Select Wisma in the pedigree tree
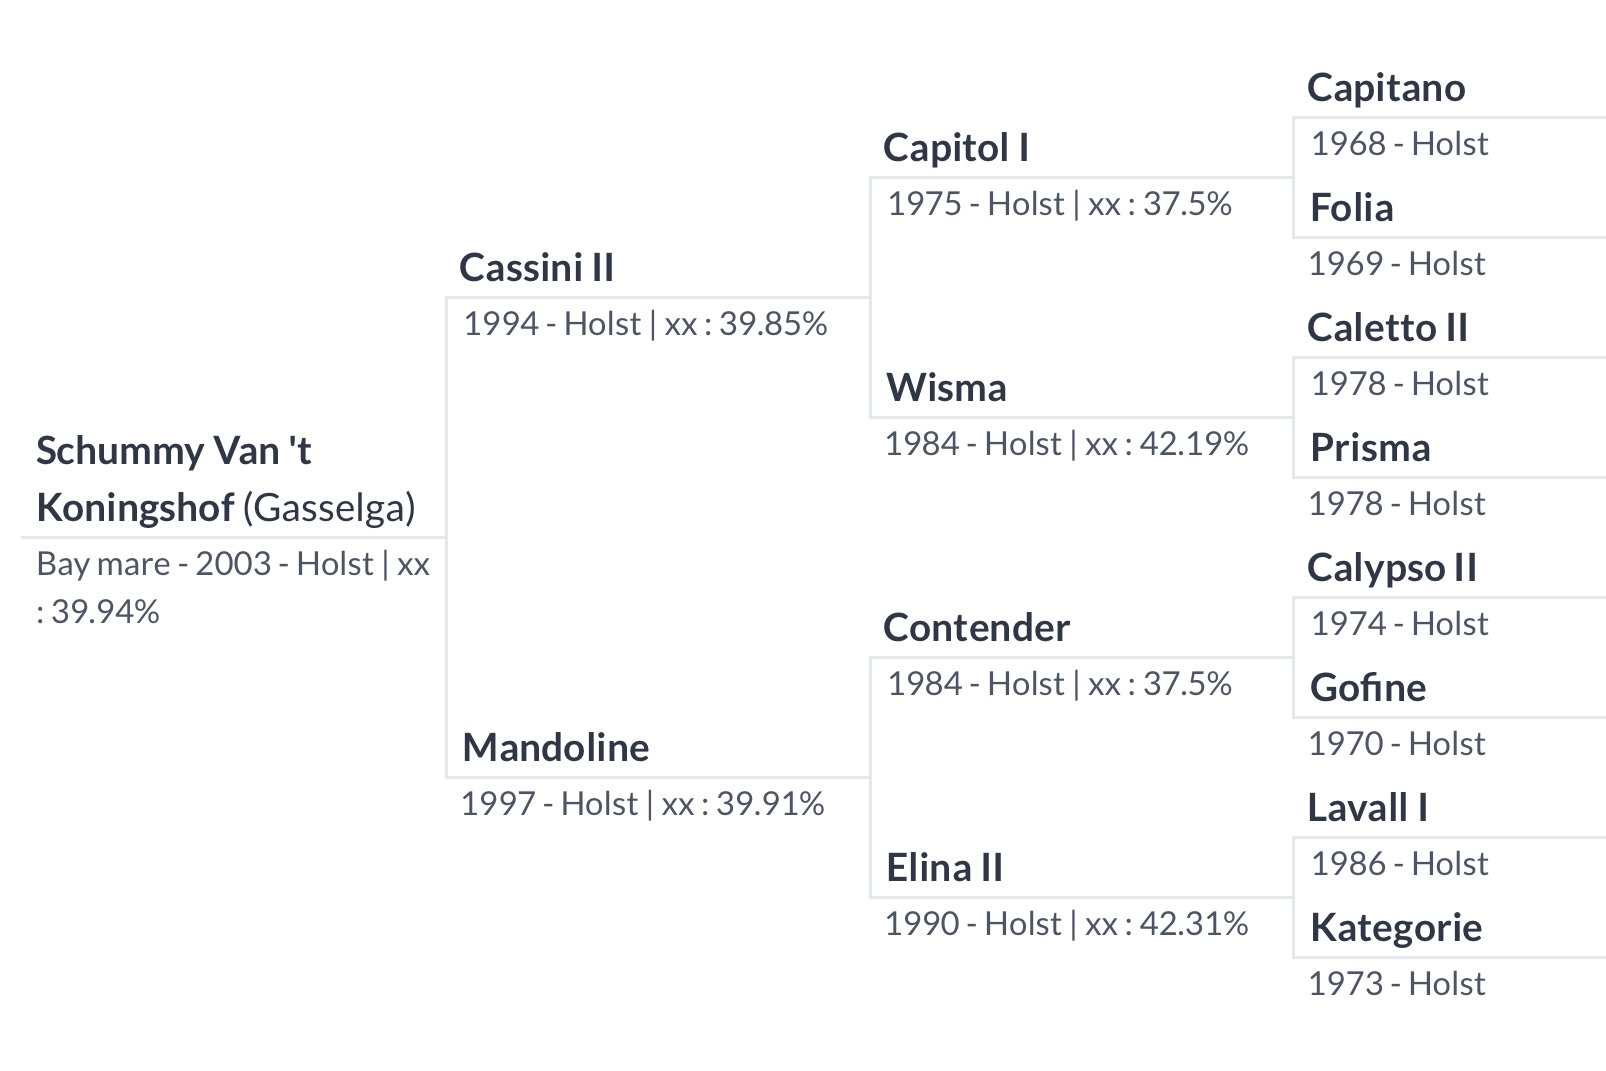This screenshot has height=1071, width=1606. click(x=946, y=388)
